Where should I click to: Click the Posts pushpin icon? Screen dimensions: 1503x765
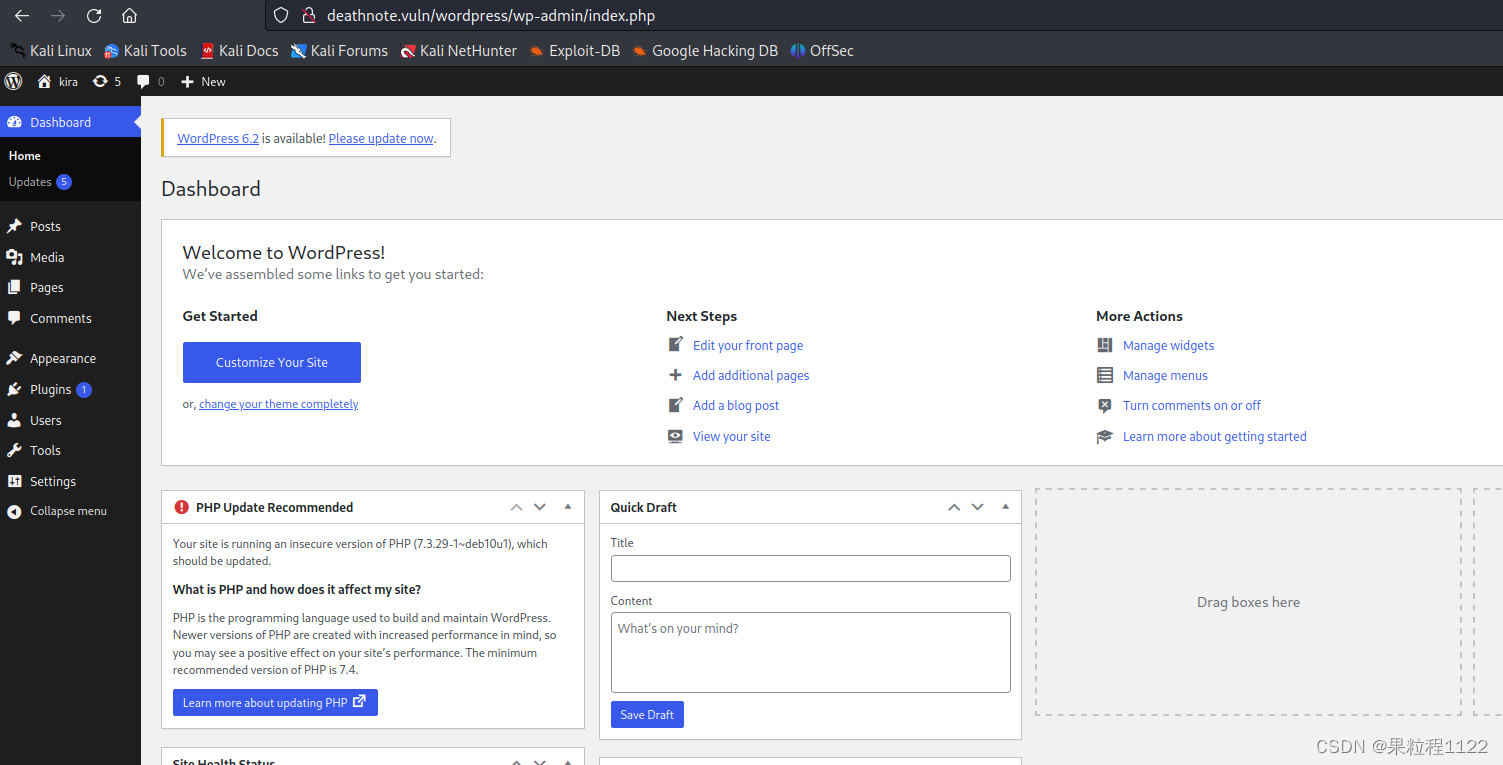tap(14, 226)
